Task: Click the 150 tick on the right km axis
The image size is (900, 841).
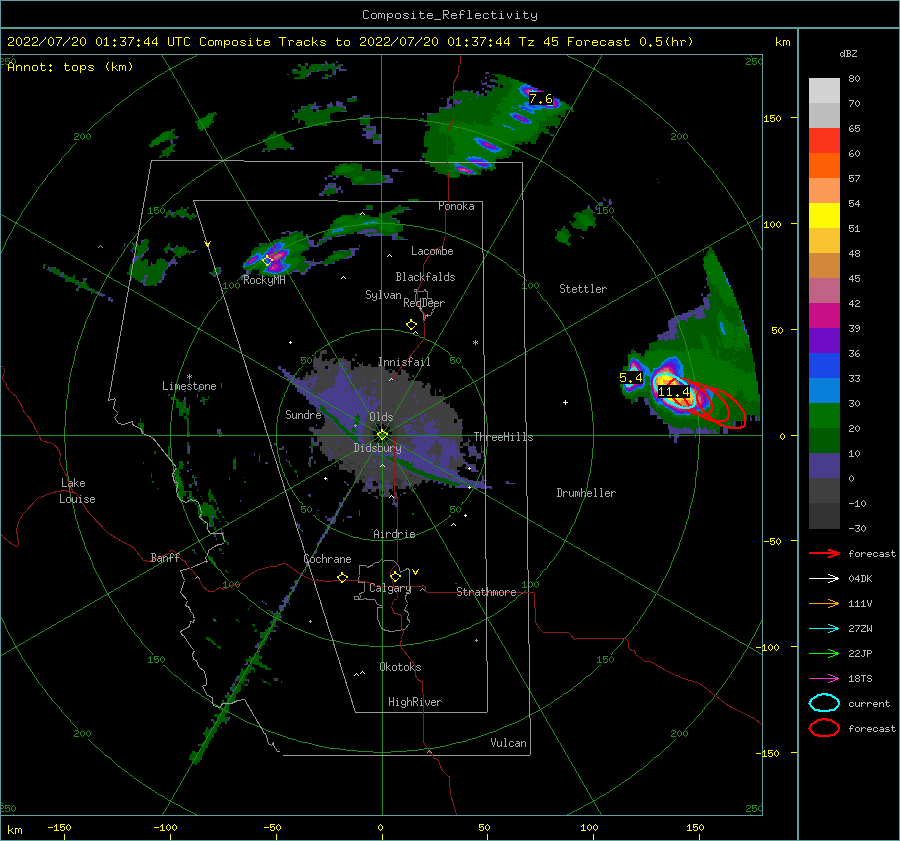Action: point(773,118)
